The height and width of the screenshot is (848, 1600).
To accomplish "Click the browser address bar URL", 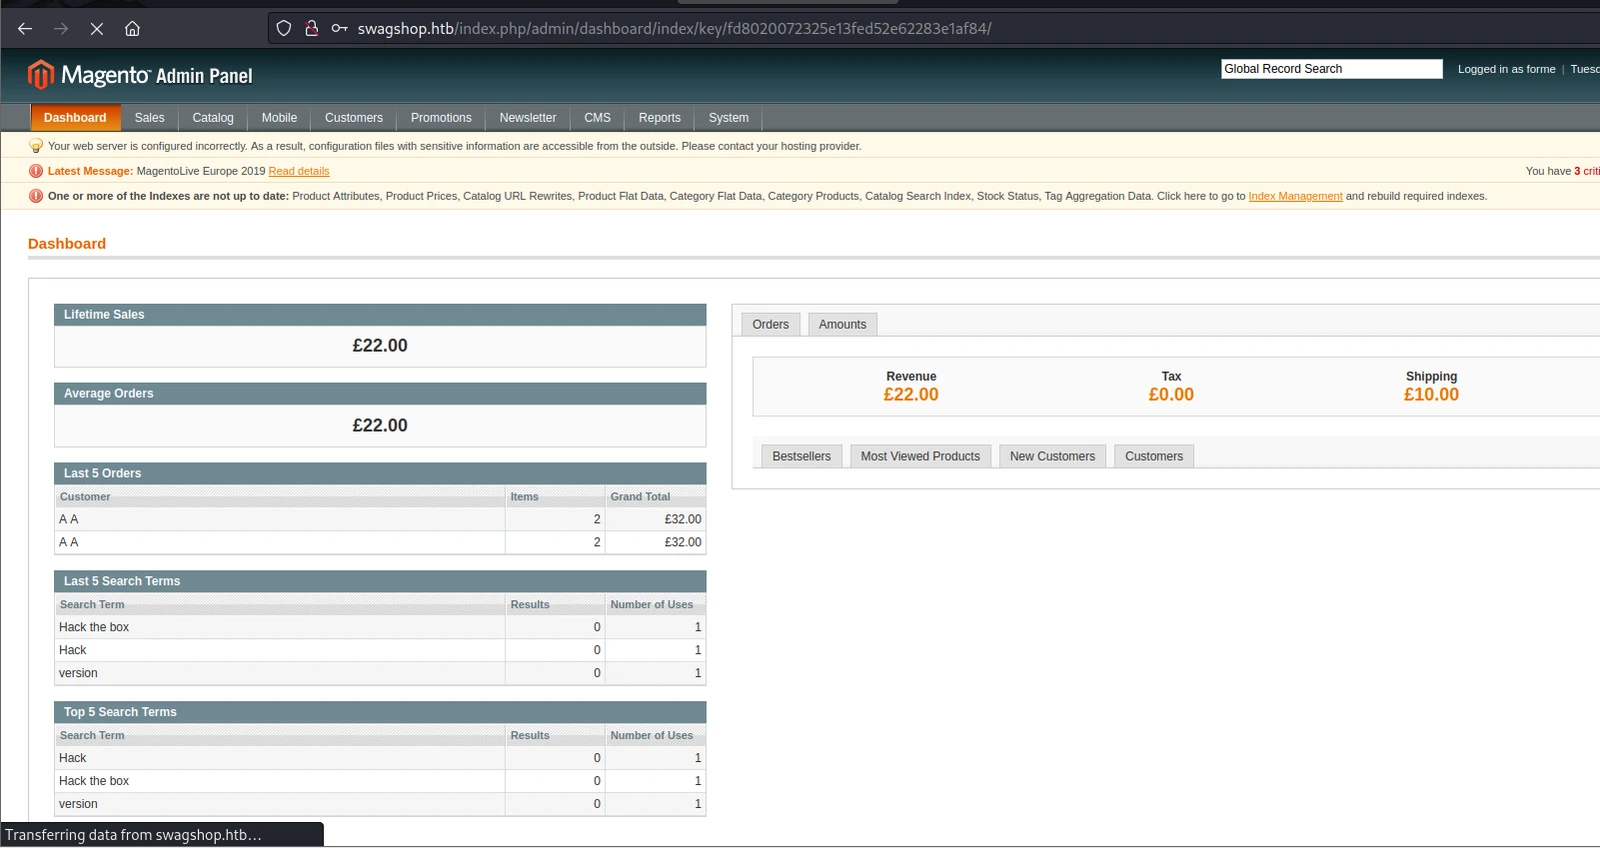I will pyautogui.click(x=675, y=29).
